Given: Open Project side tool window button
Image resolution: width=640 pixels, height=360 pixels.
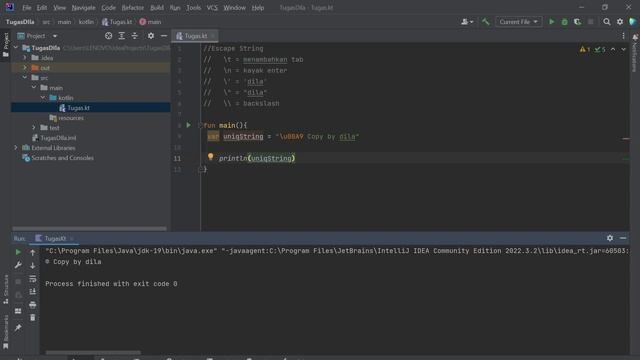Looking at the screenshot, I should [6, 45].
